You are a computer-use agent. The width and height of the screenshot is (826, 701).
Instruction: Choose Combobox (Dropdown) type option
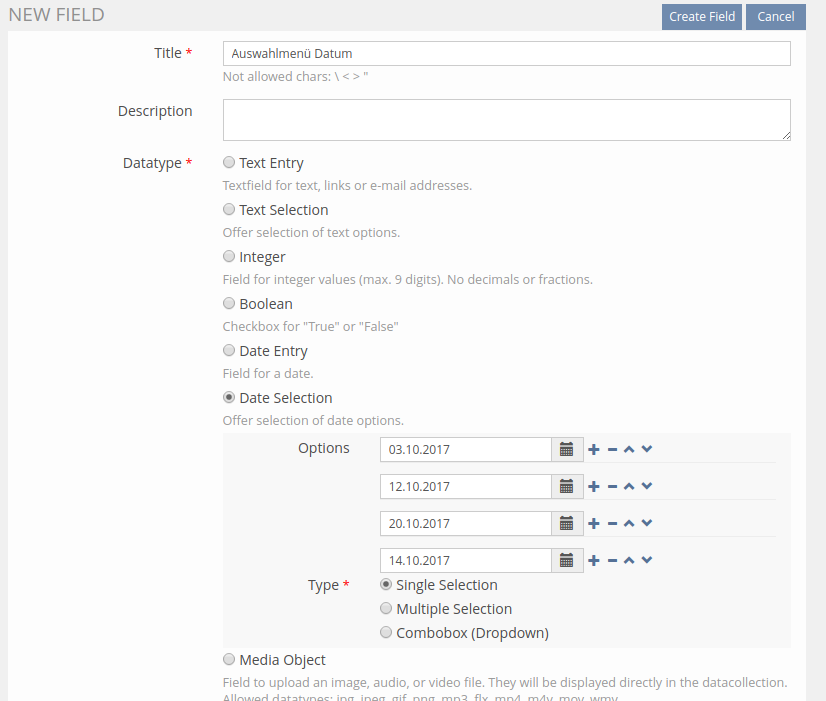point(386,633)
